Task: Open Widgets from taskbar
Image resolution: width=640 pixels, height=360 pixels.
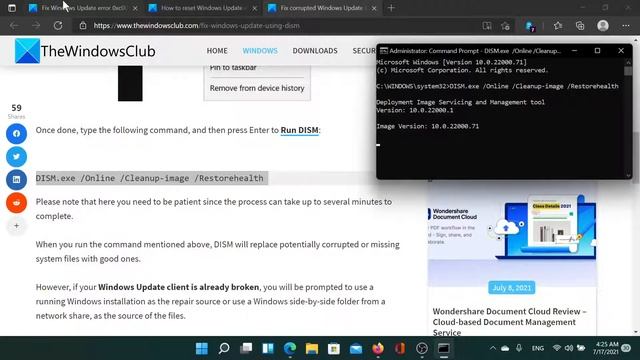Action: coord(268,348)
